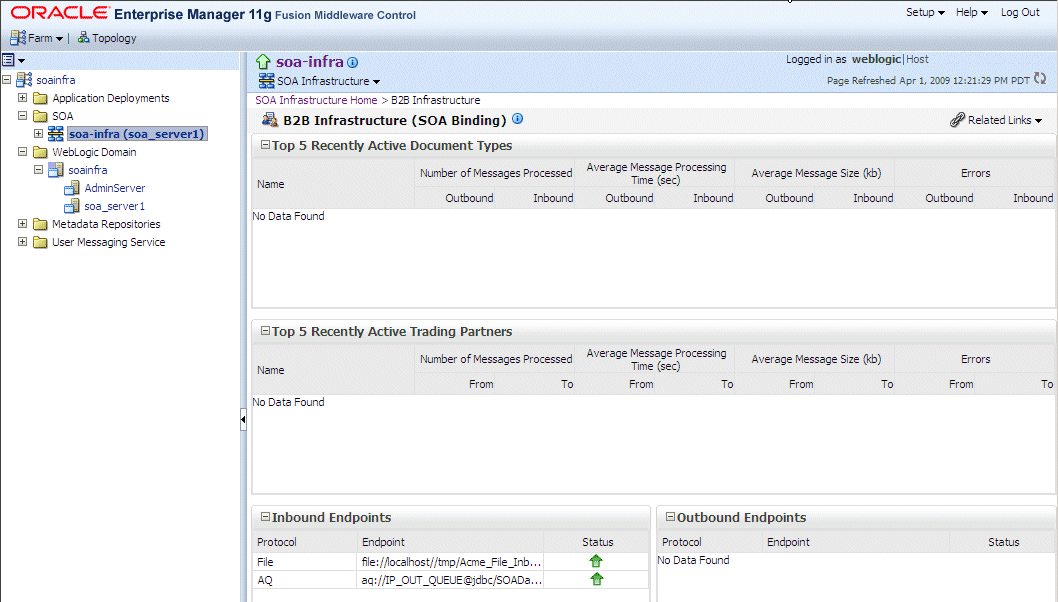Click the page refresh icon
The height and width of the screenshot is (602, 1058).
1040,79
